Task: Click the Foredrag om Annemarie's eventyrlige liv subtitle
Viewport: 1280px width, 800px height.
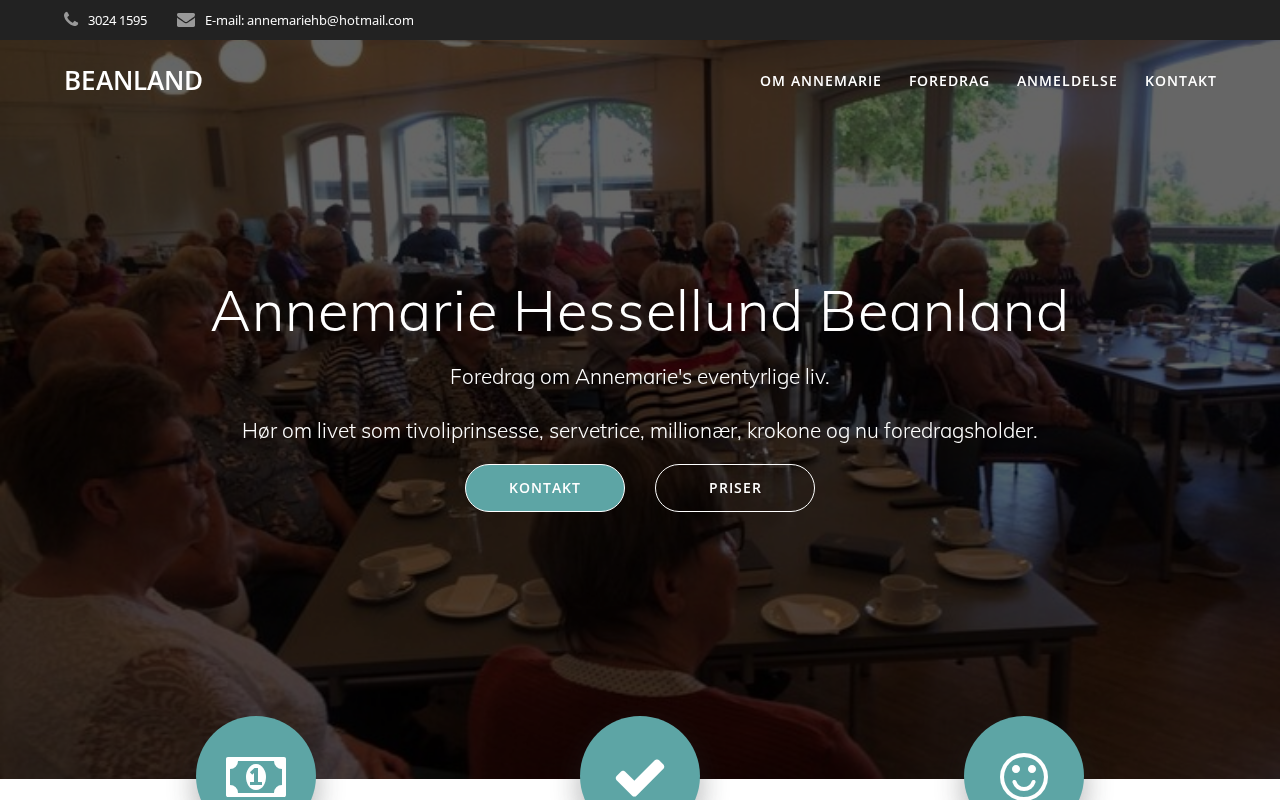Action: coord(640,377)
